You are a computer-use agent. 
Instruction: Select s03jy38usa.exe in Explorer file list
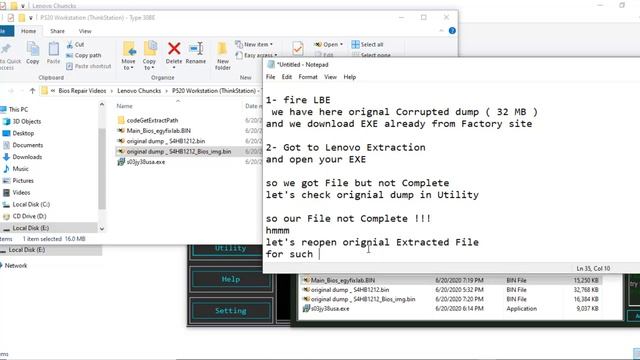(141, 162)
